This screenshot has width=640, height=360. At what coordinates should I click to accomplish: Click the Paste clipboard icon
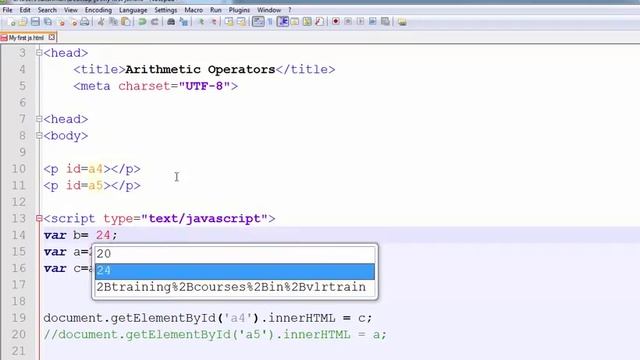coord(126,22)
